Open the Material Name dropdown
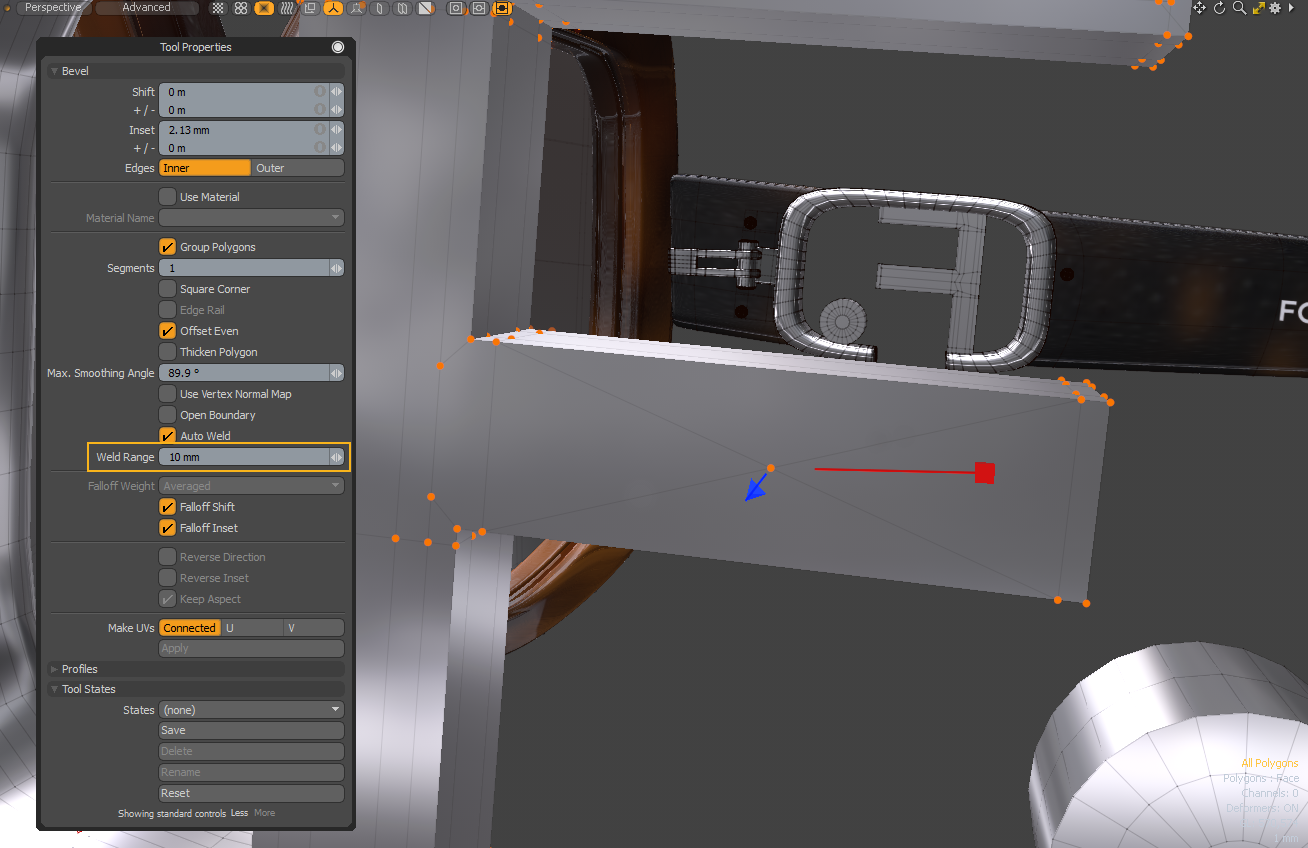The width and height of the screenshot is (1308, 848). 251,218
